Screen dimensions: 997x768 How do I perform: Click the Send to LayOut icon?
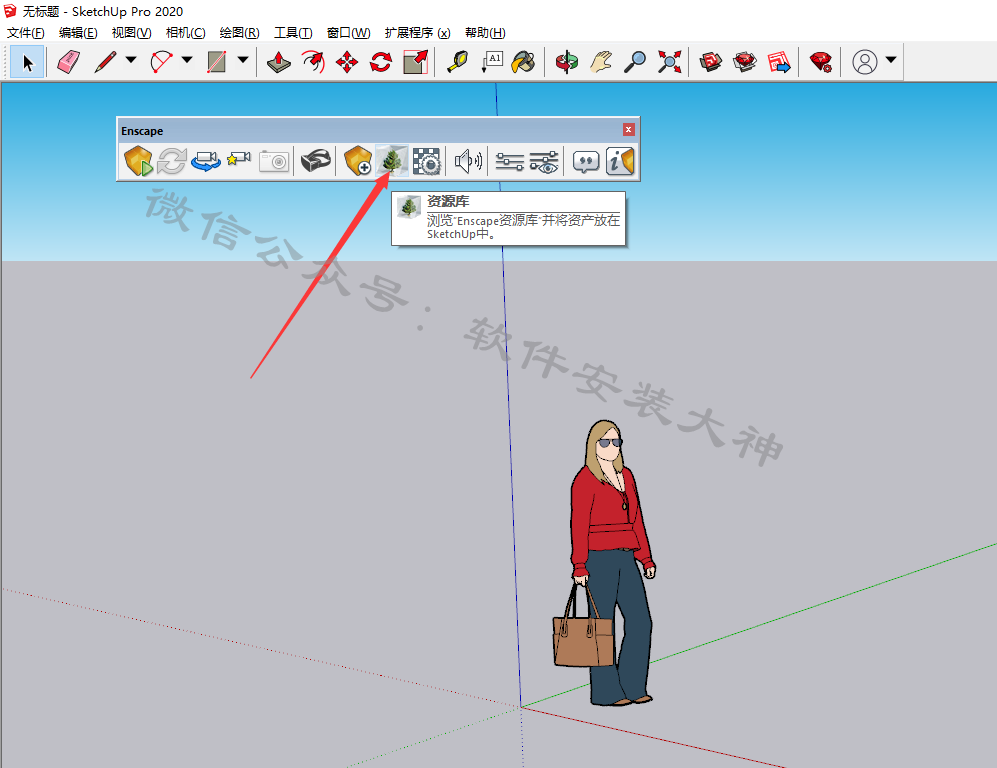[779, 62]
